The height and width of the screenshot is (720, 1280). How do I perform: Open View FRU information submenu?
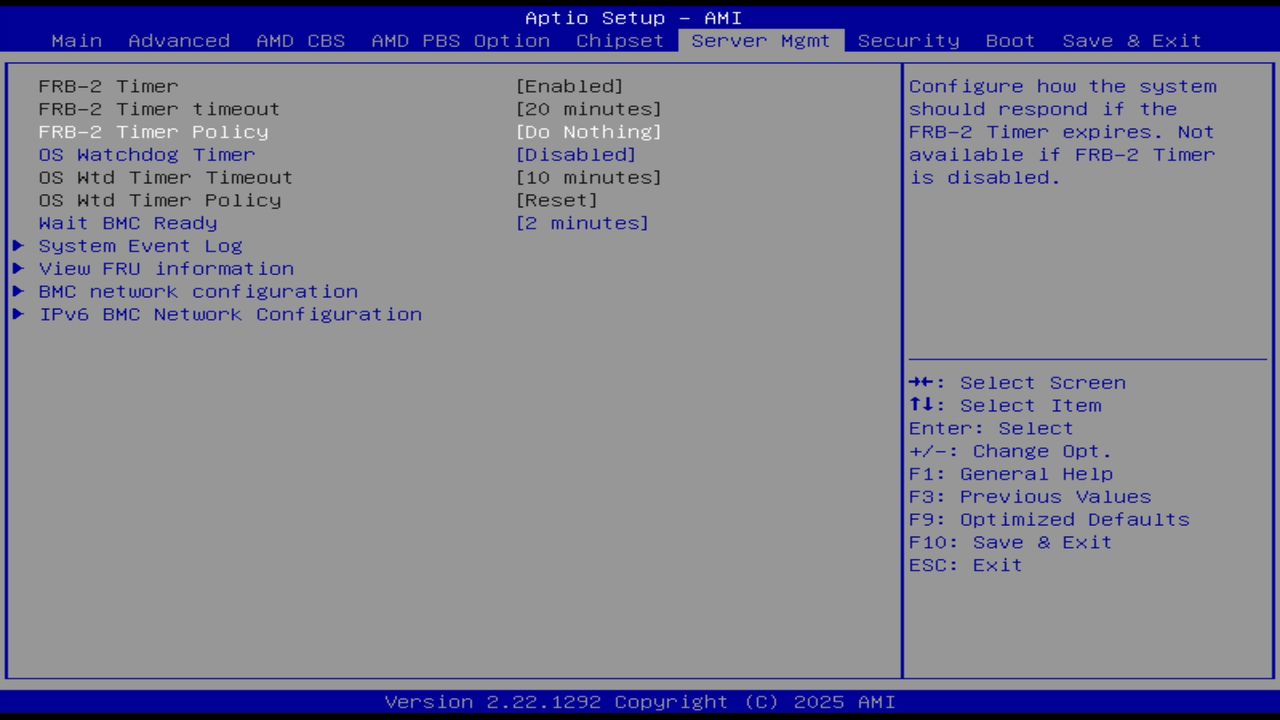tap(166, 269)
